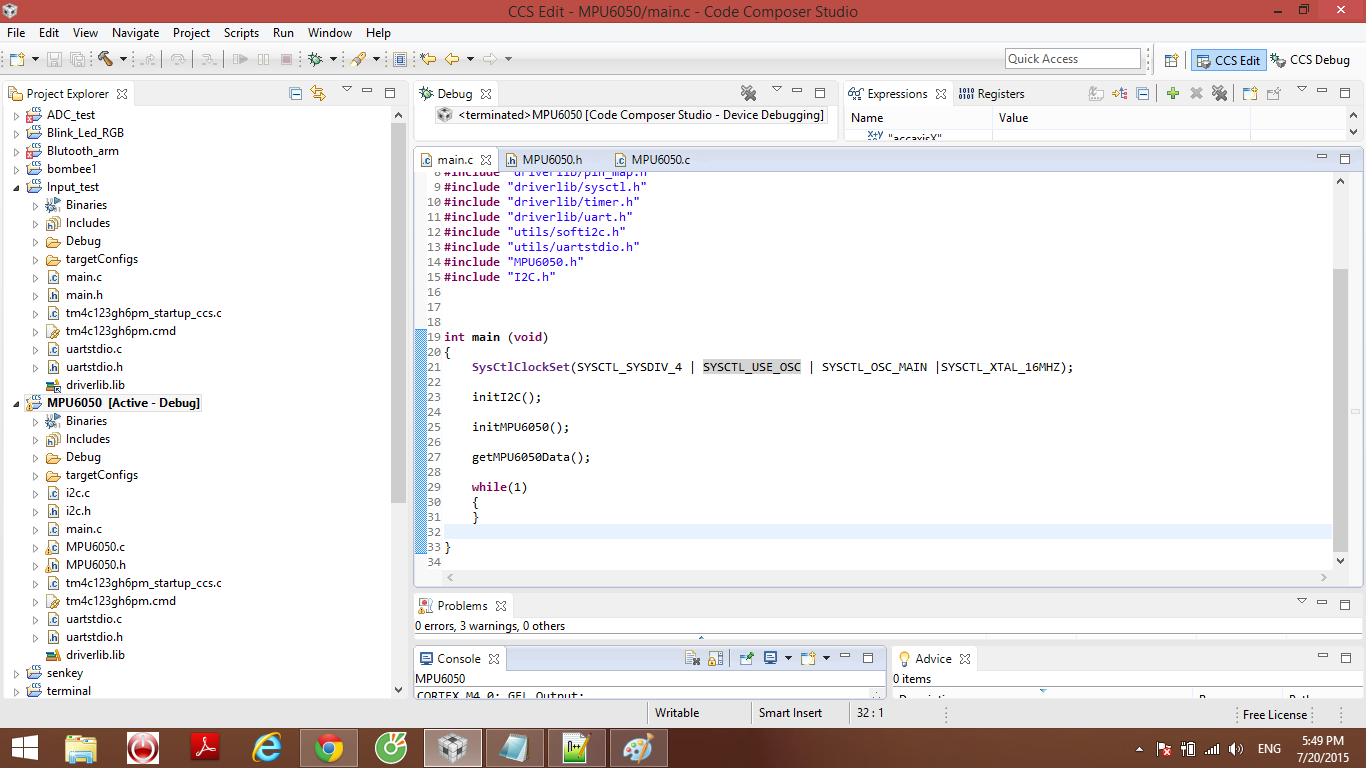The width and height of the screenshot is (1366, 768).
Task: Click the Save toolbar icon
Action: pyautogui.click(x=55, y=59)
